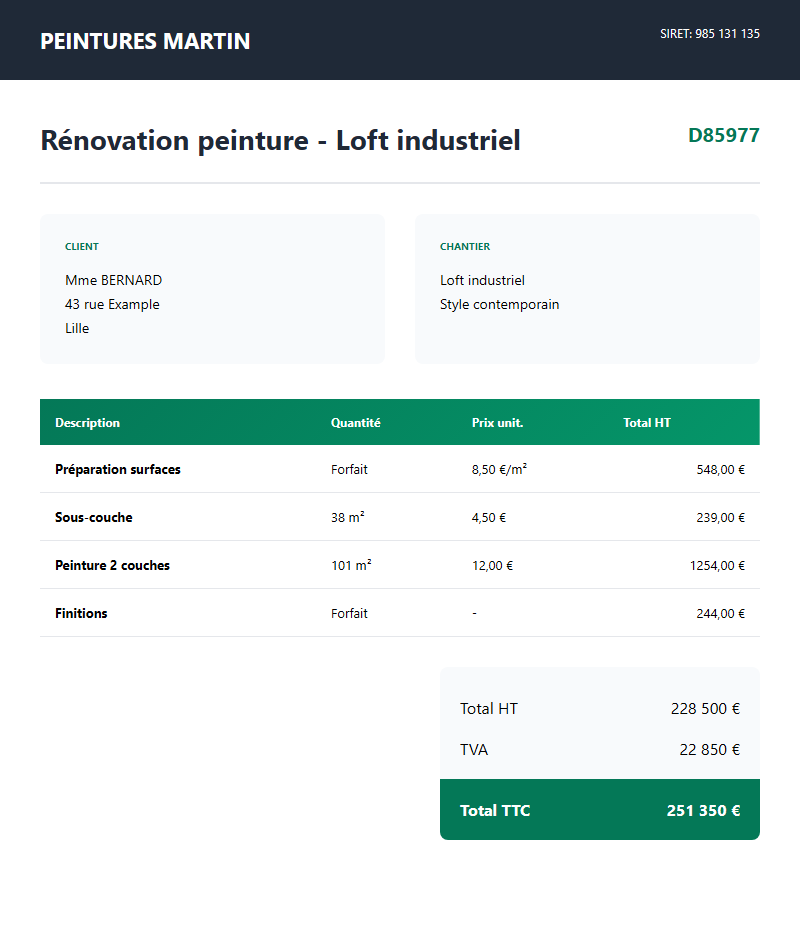The image size is (800, 930).
Task: Click the CLIENT section label
Action: tap(82, 247)
